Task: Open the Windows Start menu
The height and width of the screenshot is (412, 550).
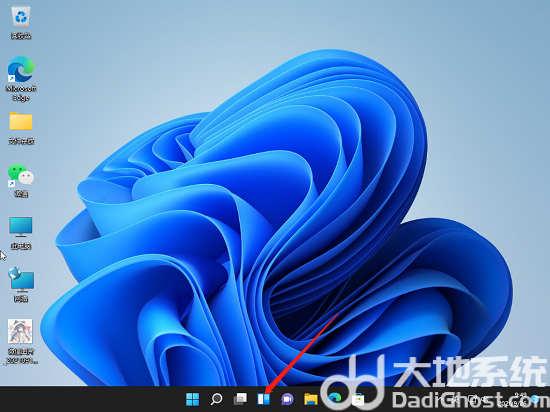Action: point(193,399)
